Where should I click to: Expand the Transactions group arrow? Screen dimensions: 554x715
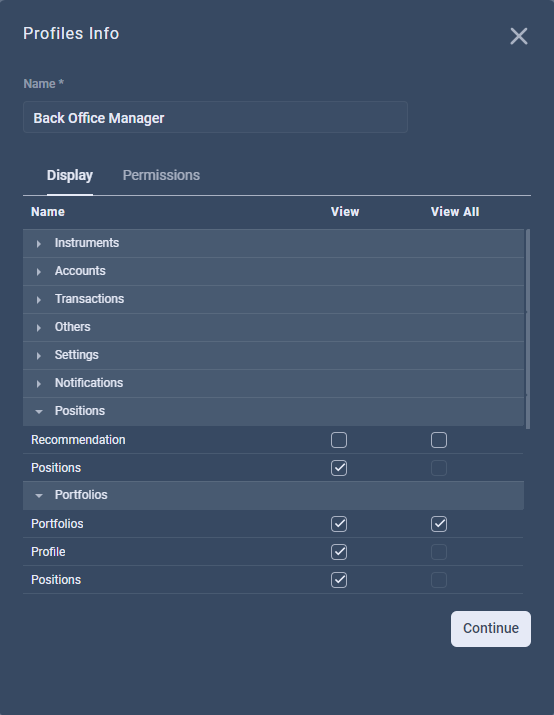pyautogui.click(x=39, y=300)
